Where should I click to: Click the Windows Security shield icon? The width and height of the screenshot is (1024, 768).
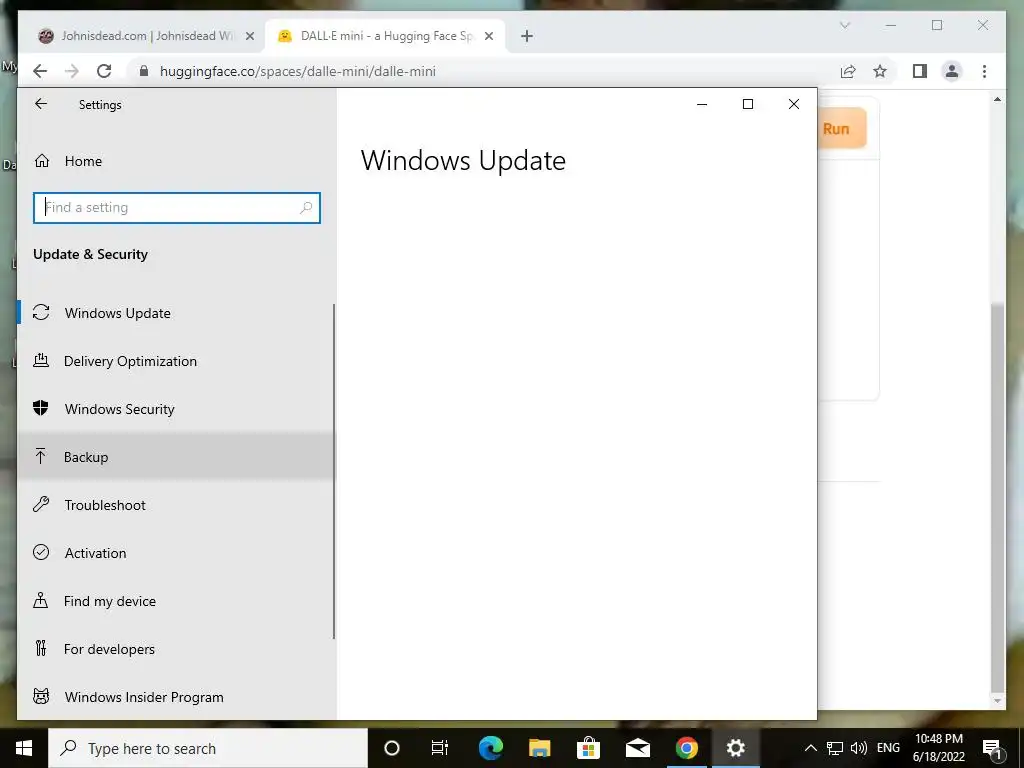[x=41, y=409]
